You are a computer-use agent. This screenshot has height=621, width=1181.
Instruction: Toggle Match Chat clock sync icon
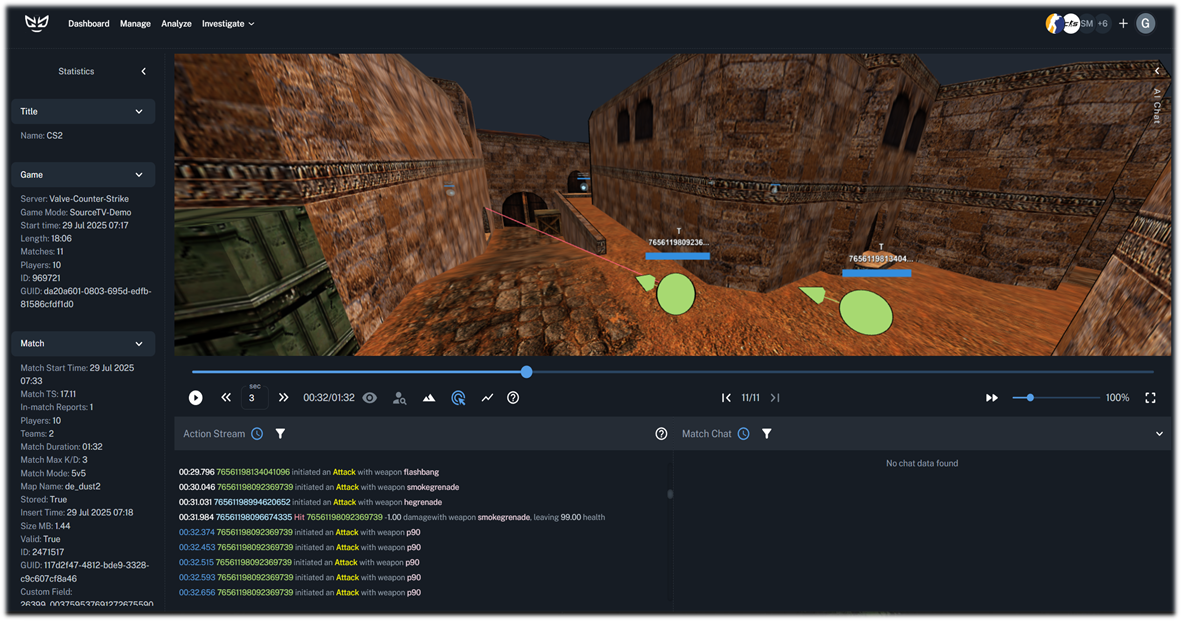743,434
